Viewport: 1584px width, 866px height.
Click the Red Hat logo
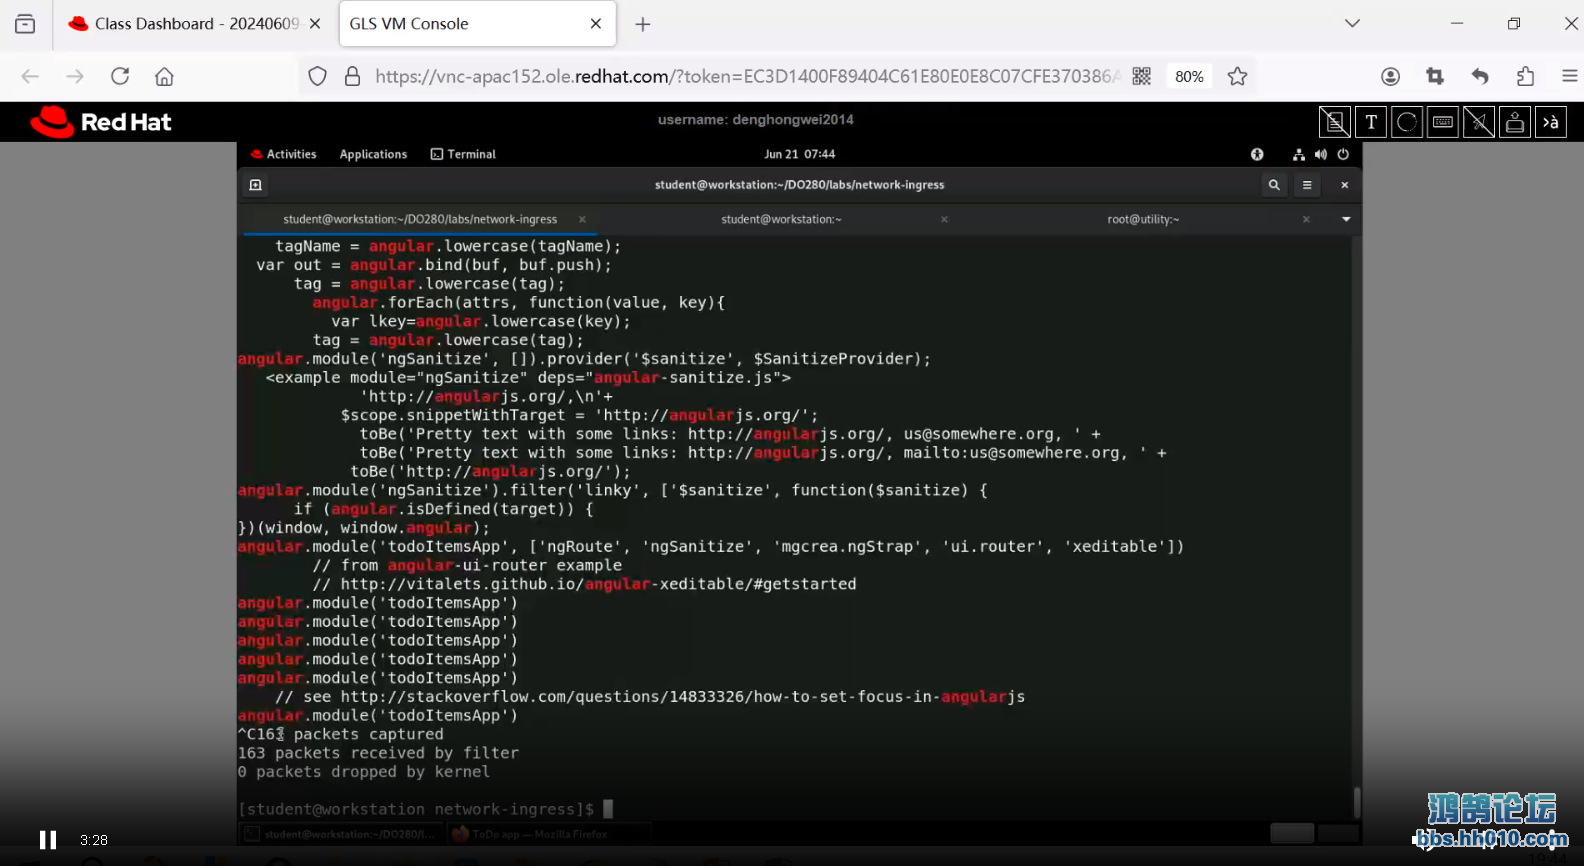[x=101, y=122]
